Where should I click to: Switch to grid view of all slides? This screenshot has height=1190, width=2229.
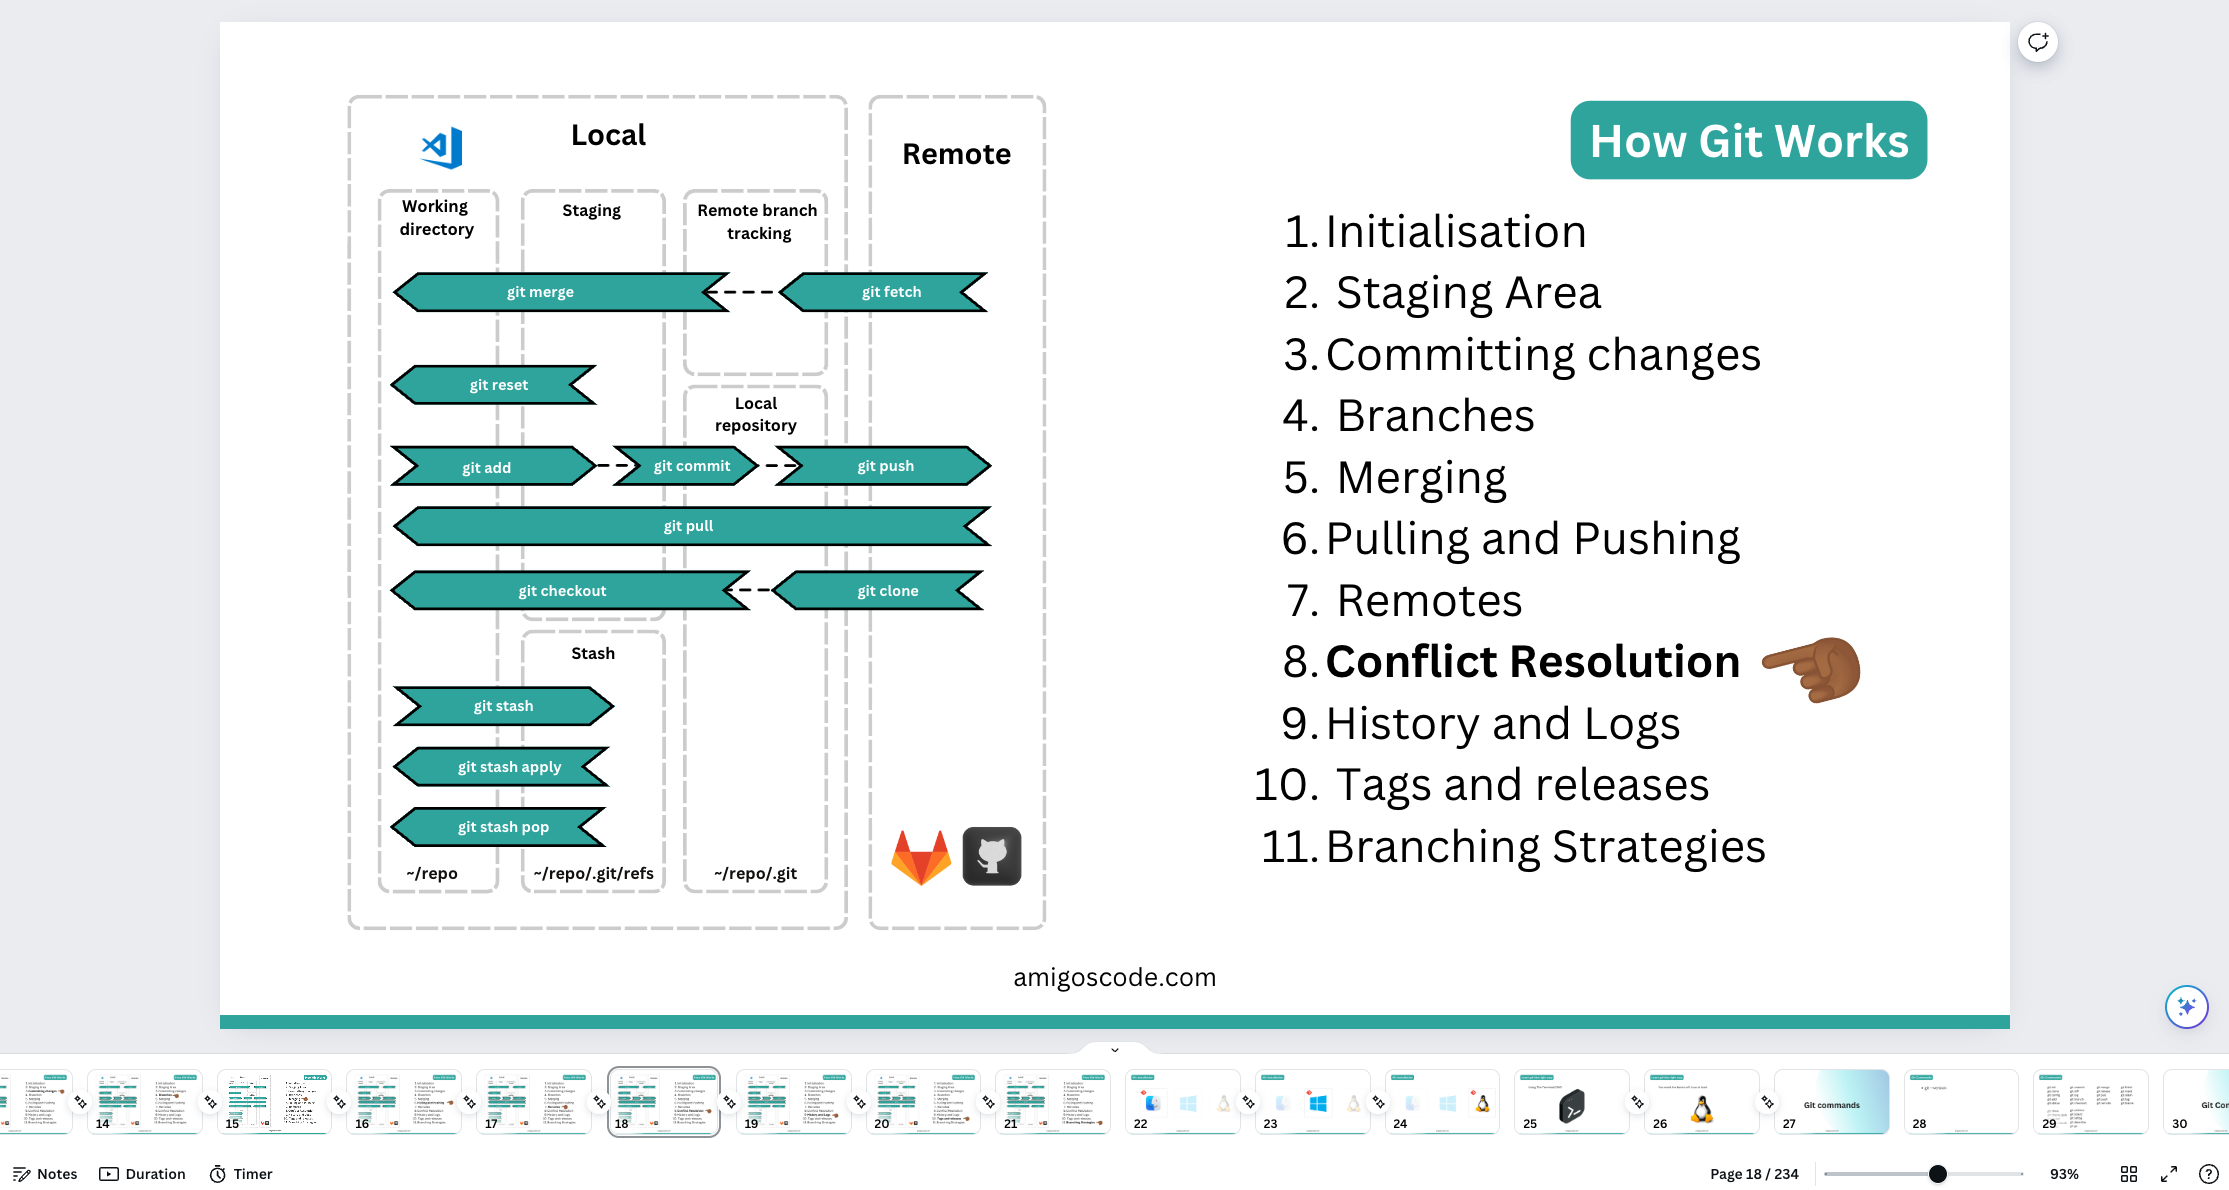point(2128,1174)
